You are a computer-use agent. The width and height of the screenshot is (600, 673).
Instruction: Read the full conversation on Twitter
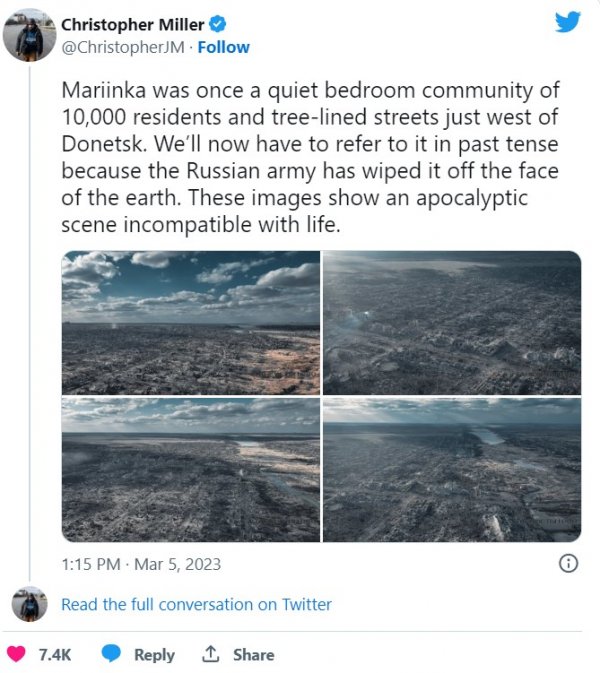pos(196,604)
